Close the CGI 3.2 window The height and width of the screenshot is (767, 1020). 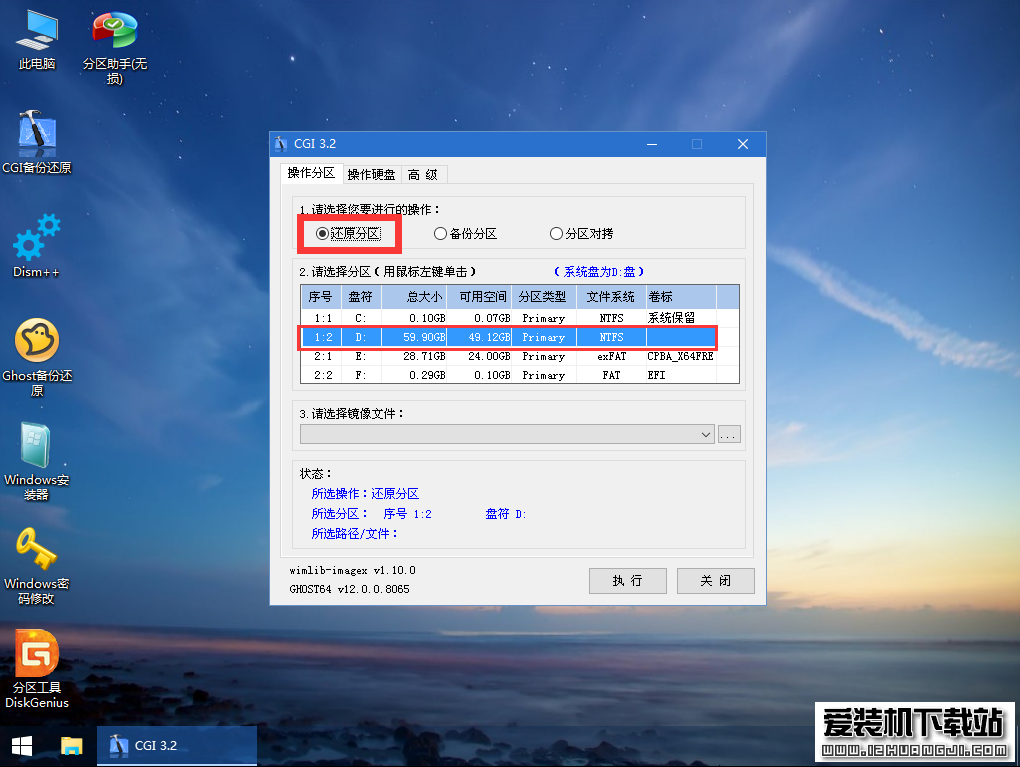[743, 144]
